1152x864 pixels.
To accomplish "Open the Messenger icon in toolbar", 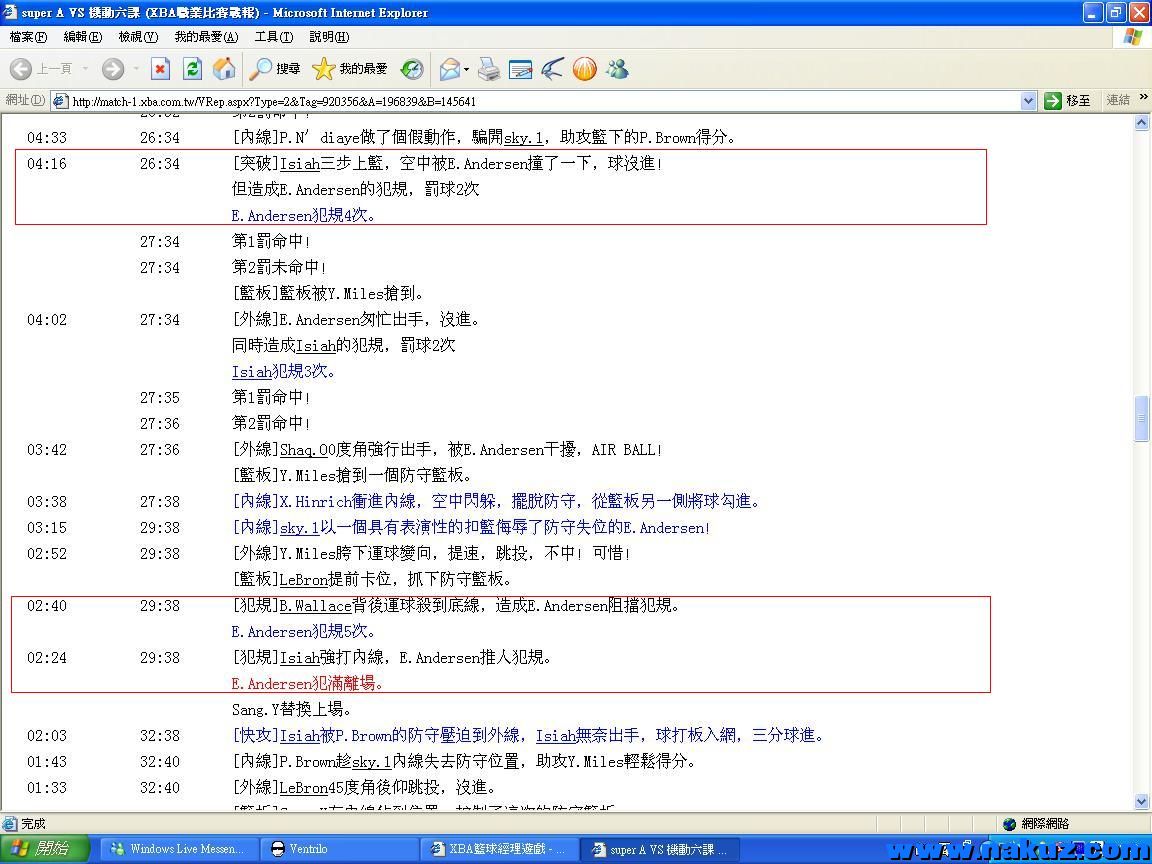I will pos(617,68).
